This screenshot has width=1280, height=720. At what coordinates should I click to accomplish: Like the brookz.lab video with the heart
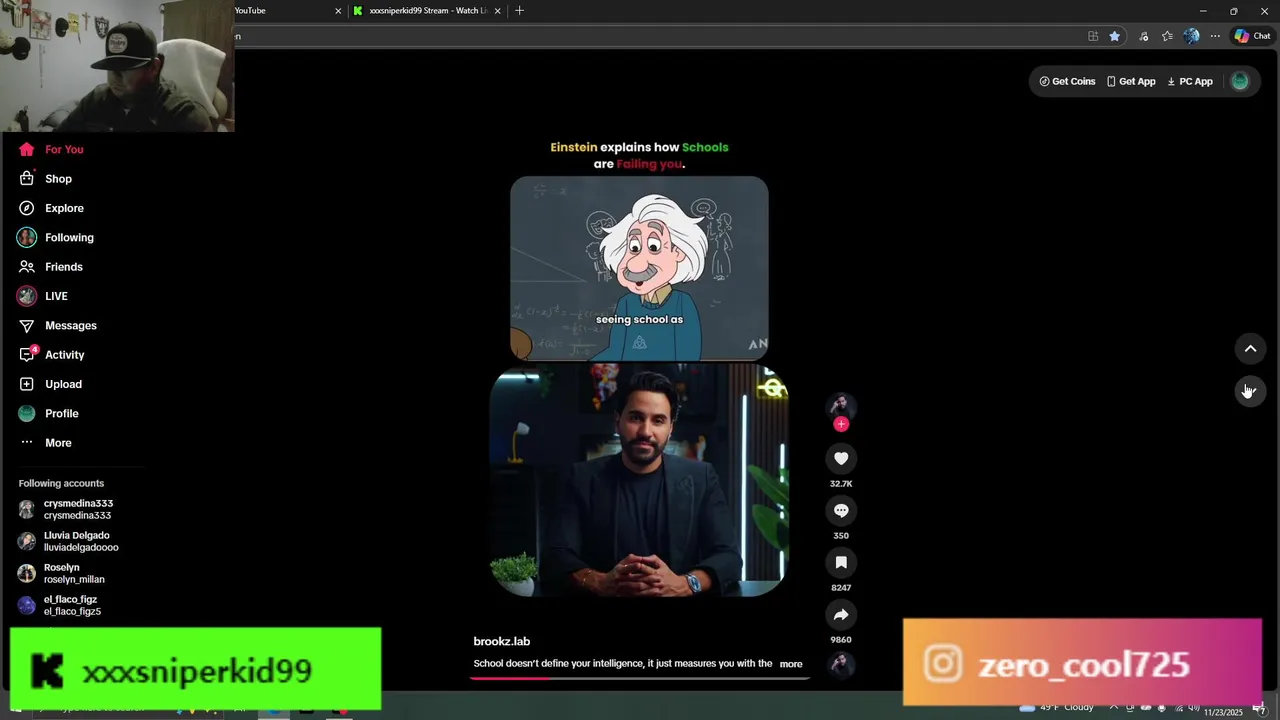tap(841, 458)
